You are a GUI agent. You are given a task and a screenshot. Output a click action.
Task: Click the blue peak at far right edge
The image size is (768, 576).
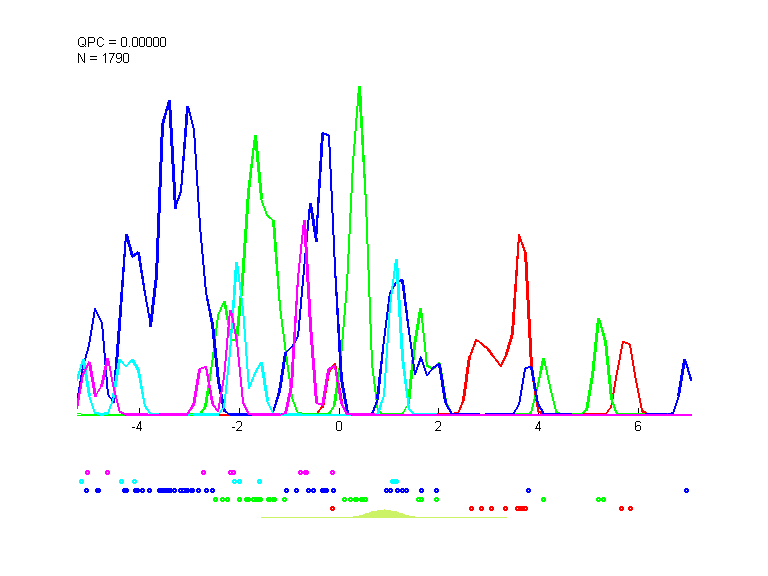click(x=685, y=360)
